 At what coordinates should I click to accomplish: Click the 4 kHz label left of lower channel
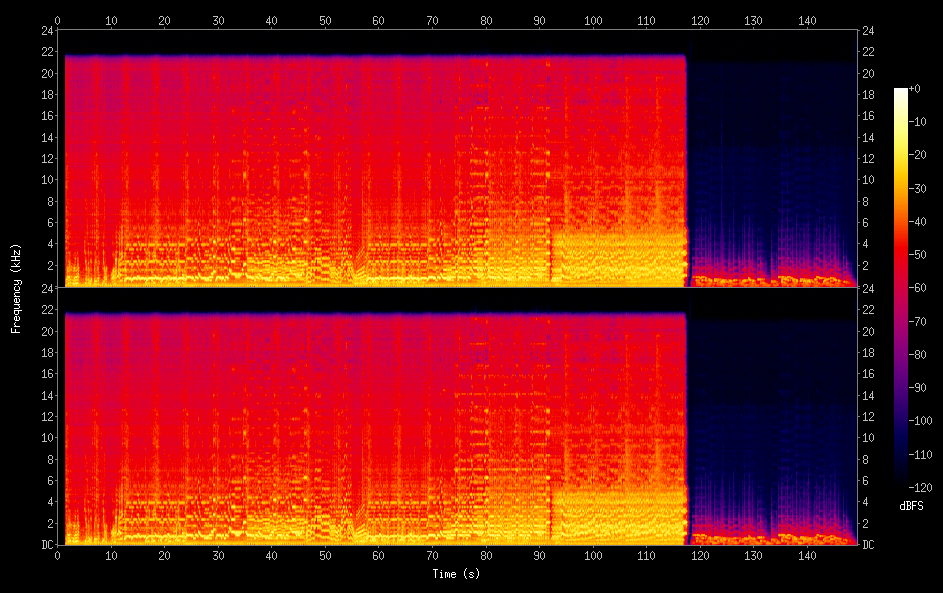coord(49,502)
